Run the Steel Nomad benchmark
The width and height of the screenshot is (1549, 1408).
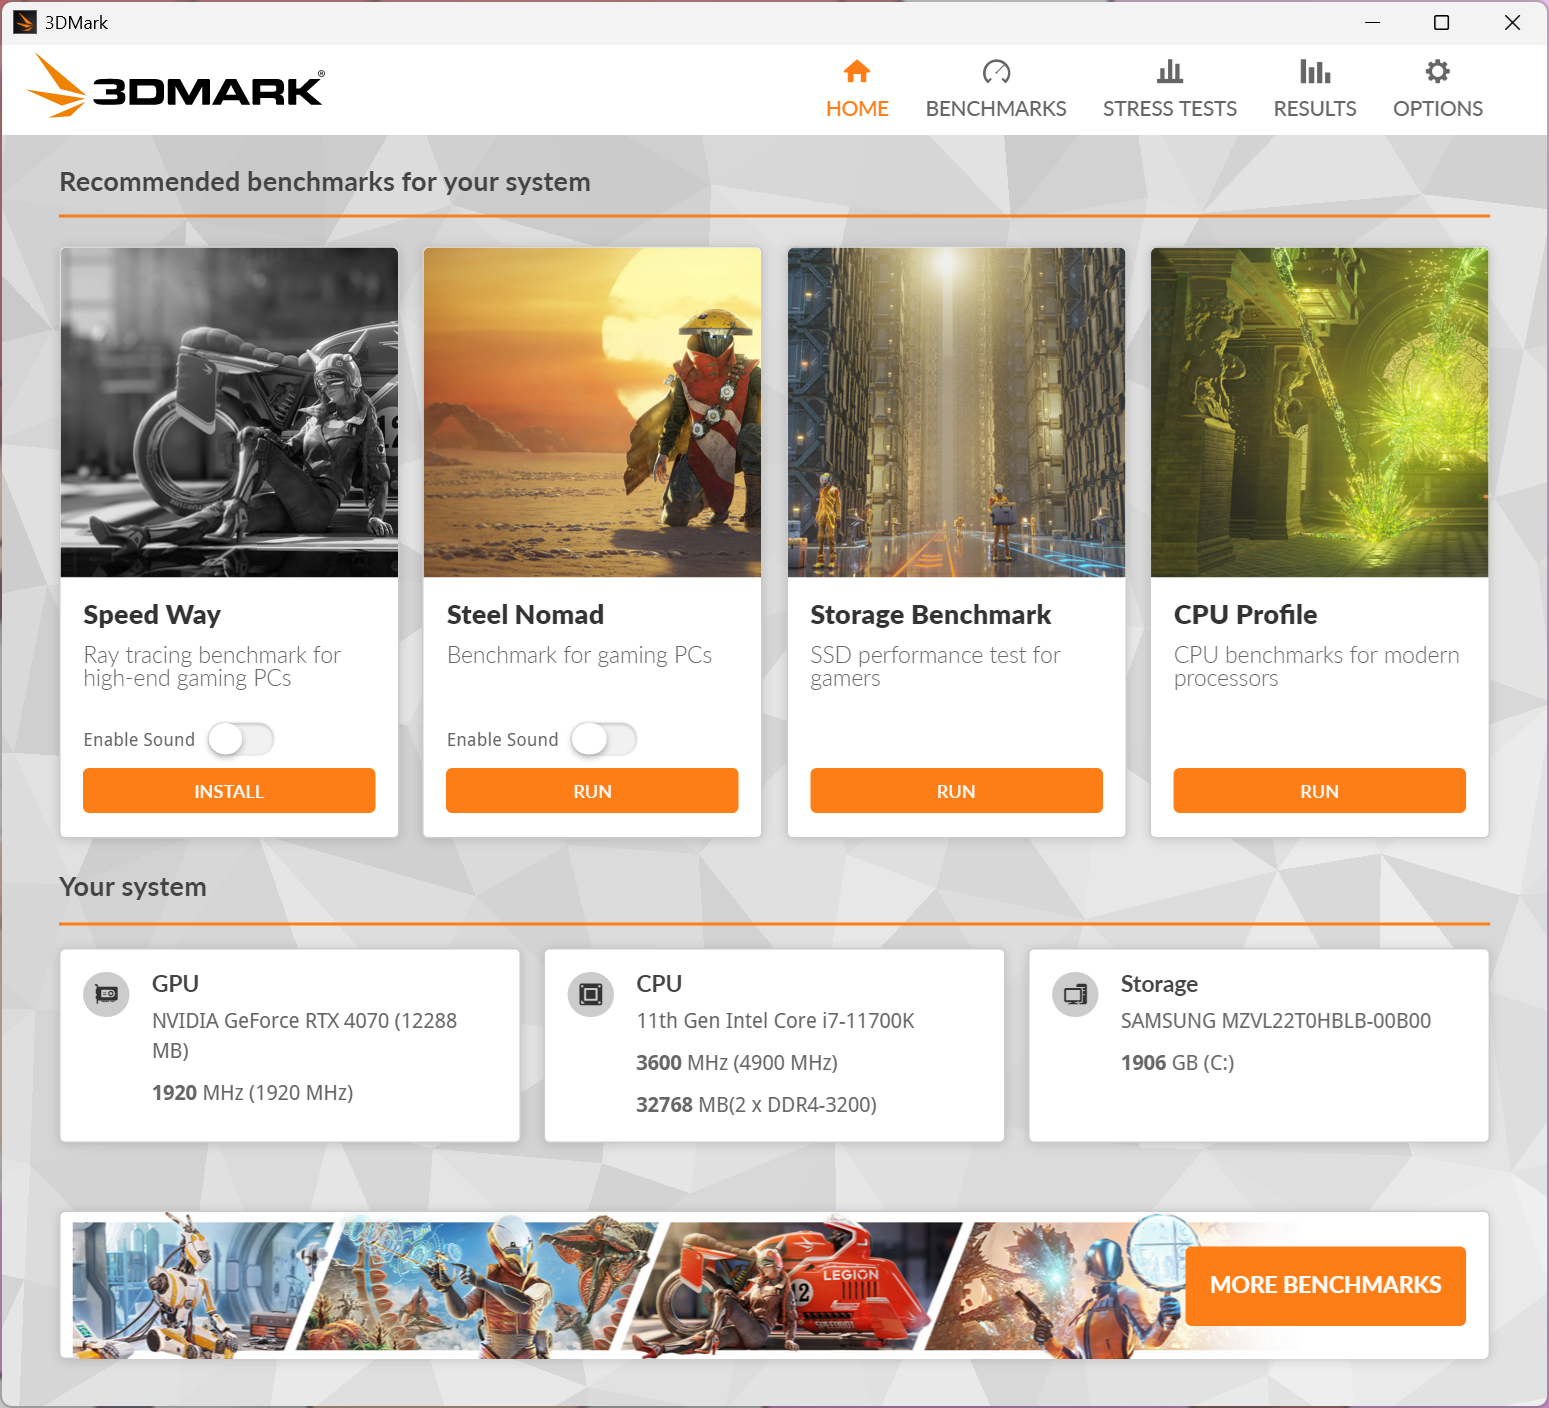(x=592, y=791)
